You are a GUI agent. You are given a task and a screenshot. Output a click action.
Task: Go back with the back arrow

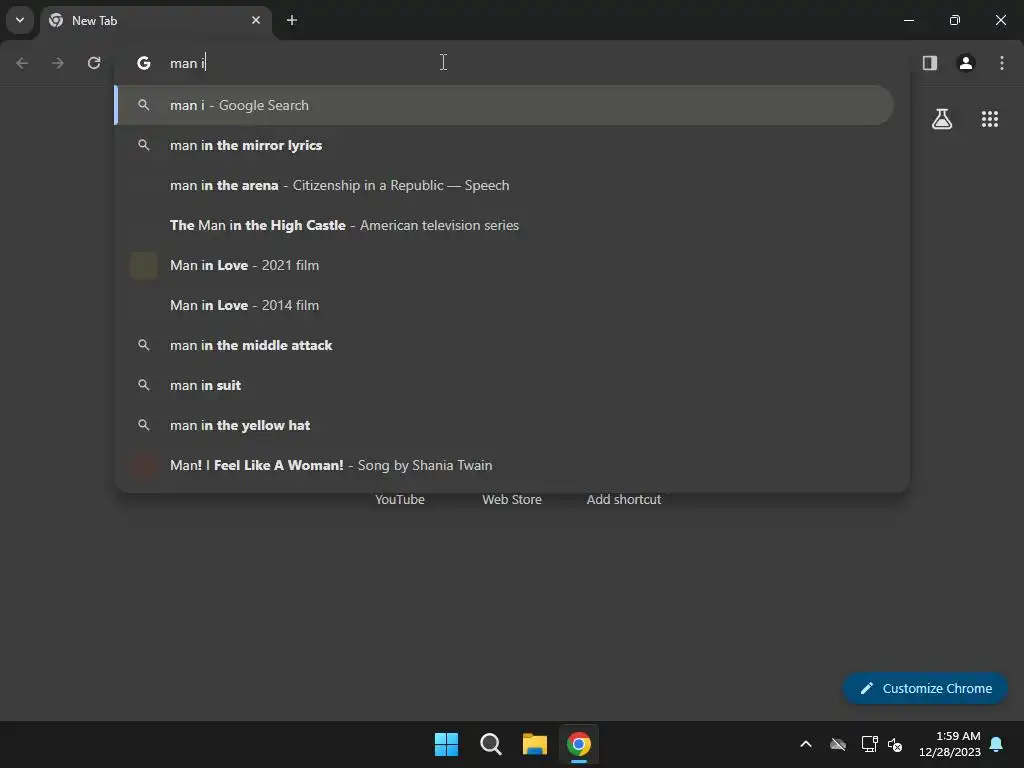(22, 63)
